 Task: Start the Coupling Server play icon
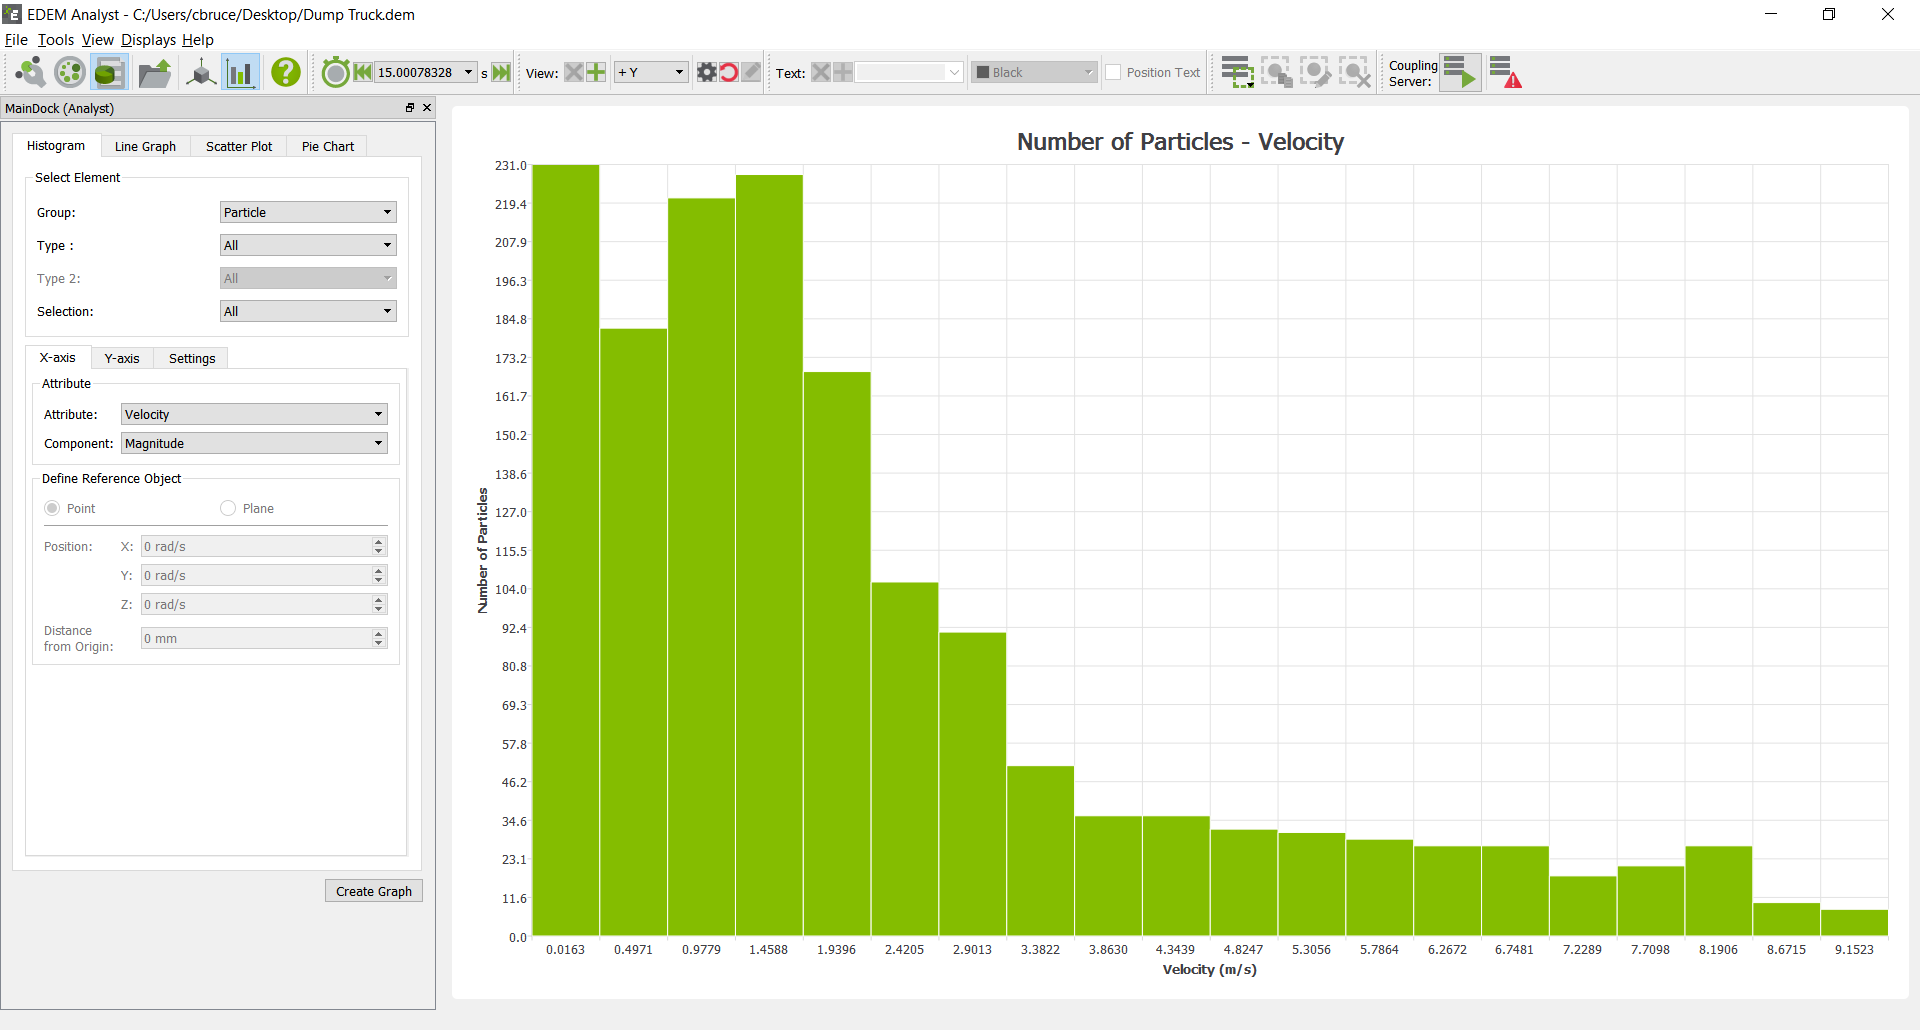point(1460,72)
